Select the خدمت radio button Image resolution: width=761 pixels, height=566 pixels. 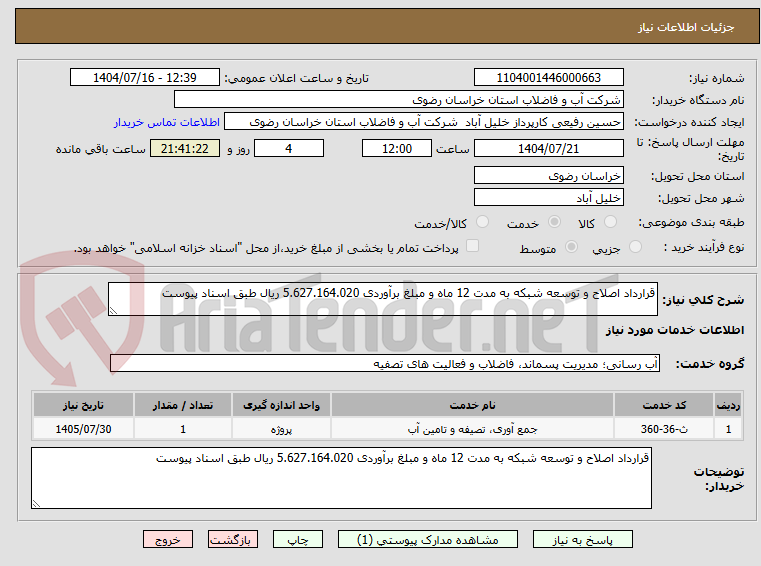554,222
